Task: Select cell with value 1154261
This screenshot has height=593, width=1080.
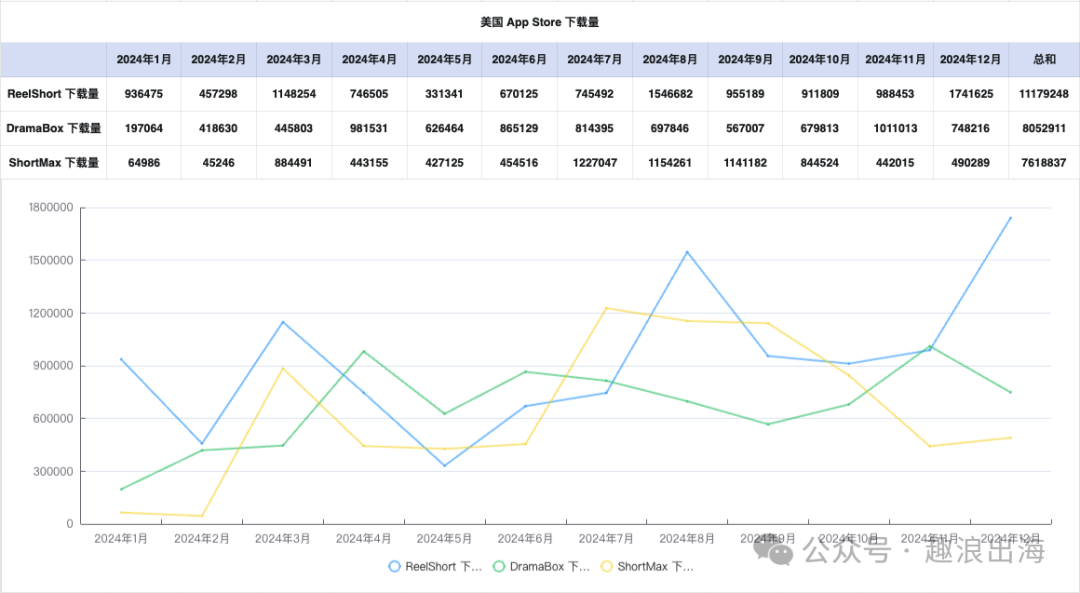Action: coord(670,163)
